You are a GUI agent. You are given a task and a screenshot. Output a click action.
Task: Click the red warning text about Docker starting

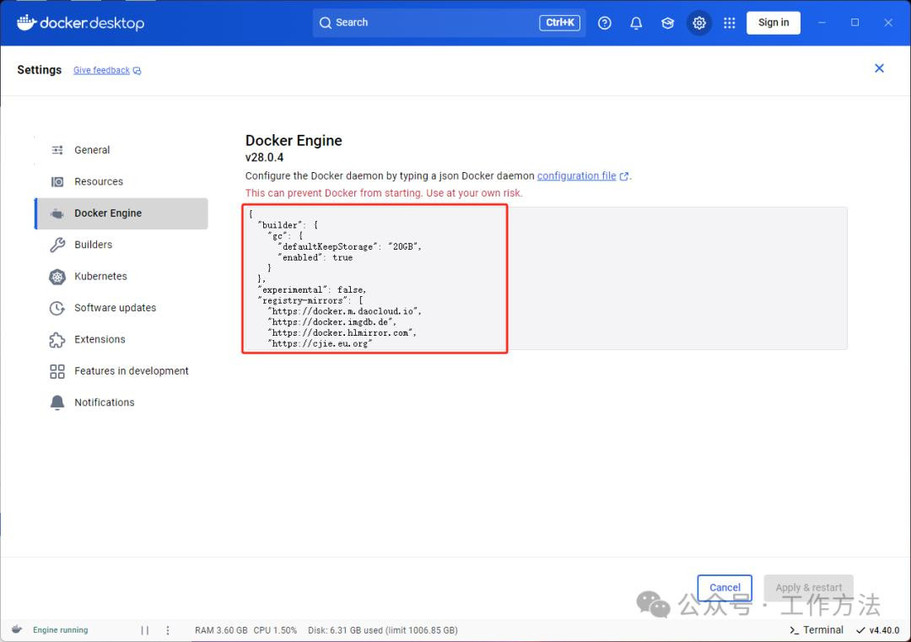coord(383,193)
